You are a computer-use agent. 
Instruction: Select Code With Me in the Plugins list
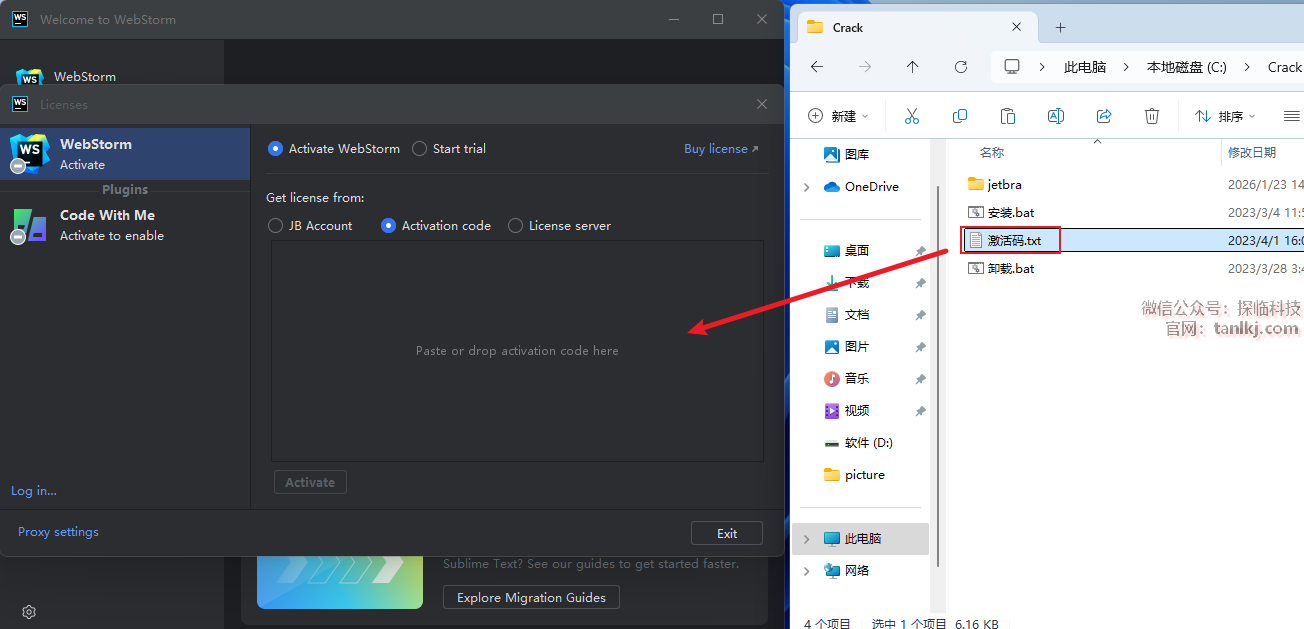point(107,225)
